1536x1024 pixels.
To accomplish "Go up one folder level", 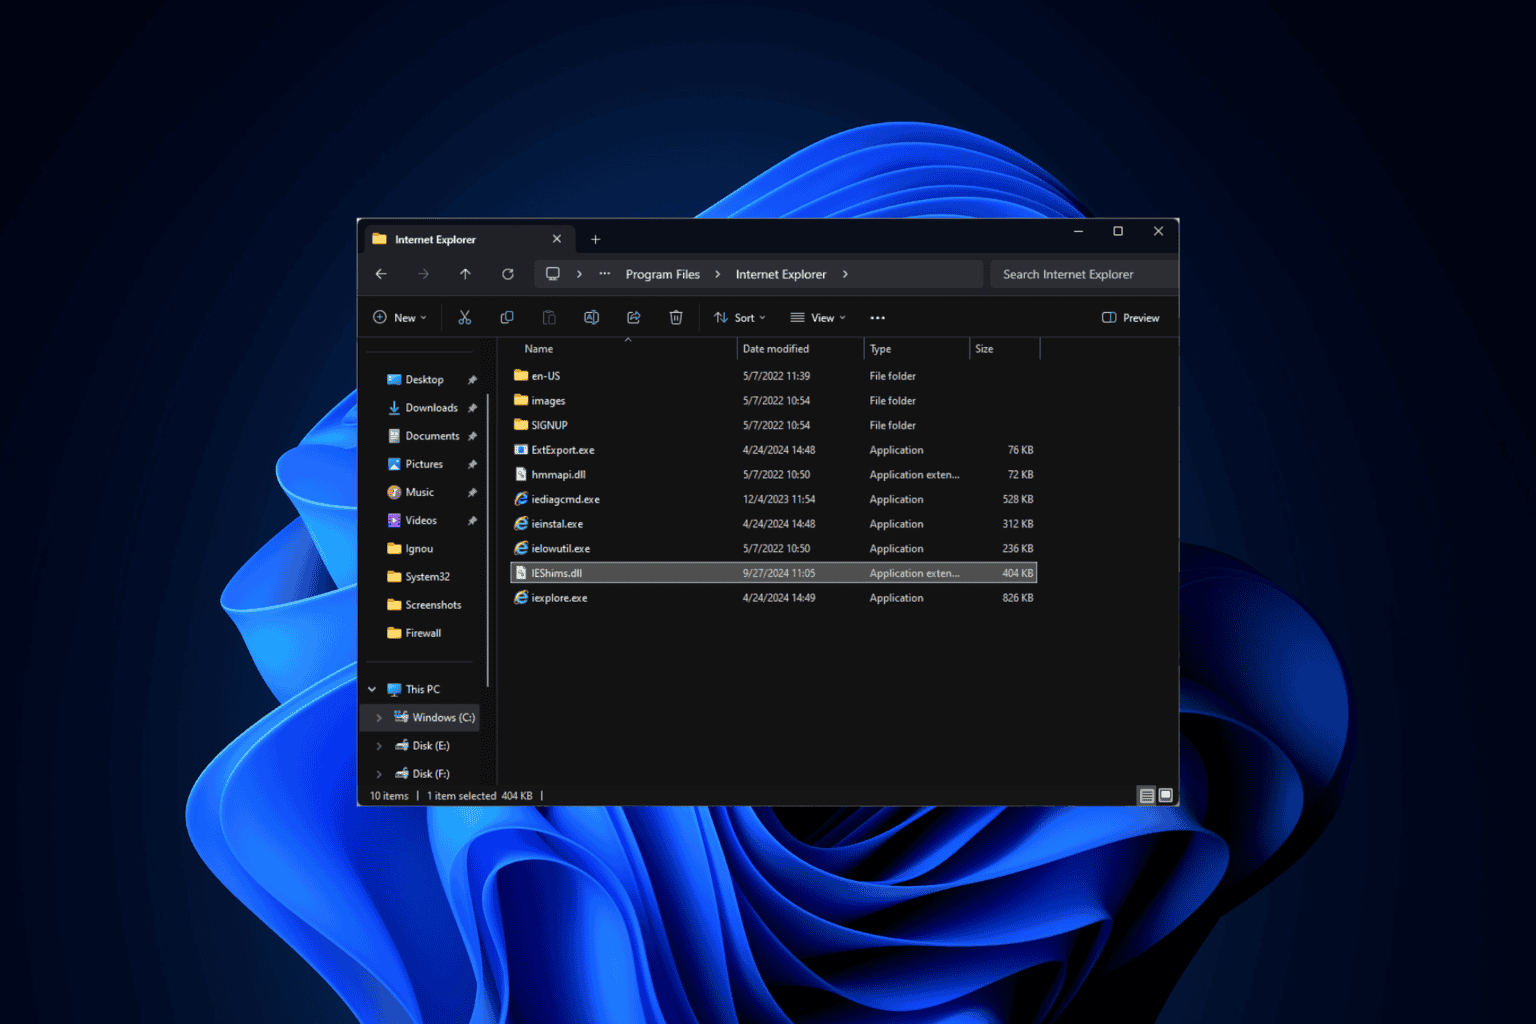I will [465, 274].
